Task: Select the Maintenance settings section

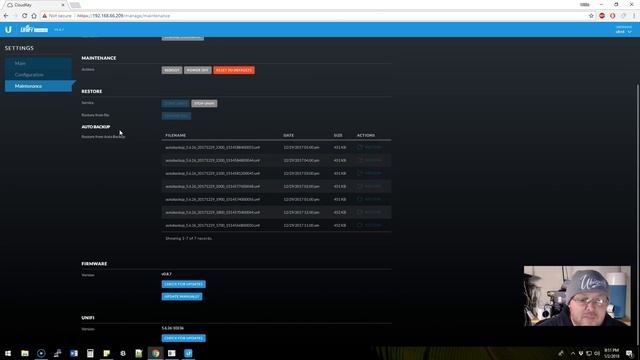Action: click(38, 86)
